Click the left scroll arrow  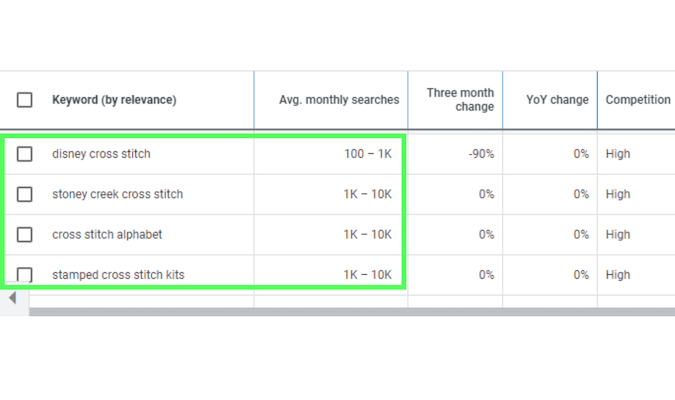[x=12, y=298]
